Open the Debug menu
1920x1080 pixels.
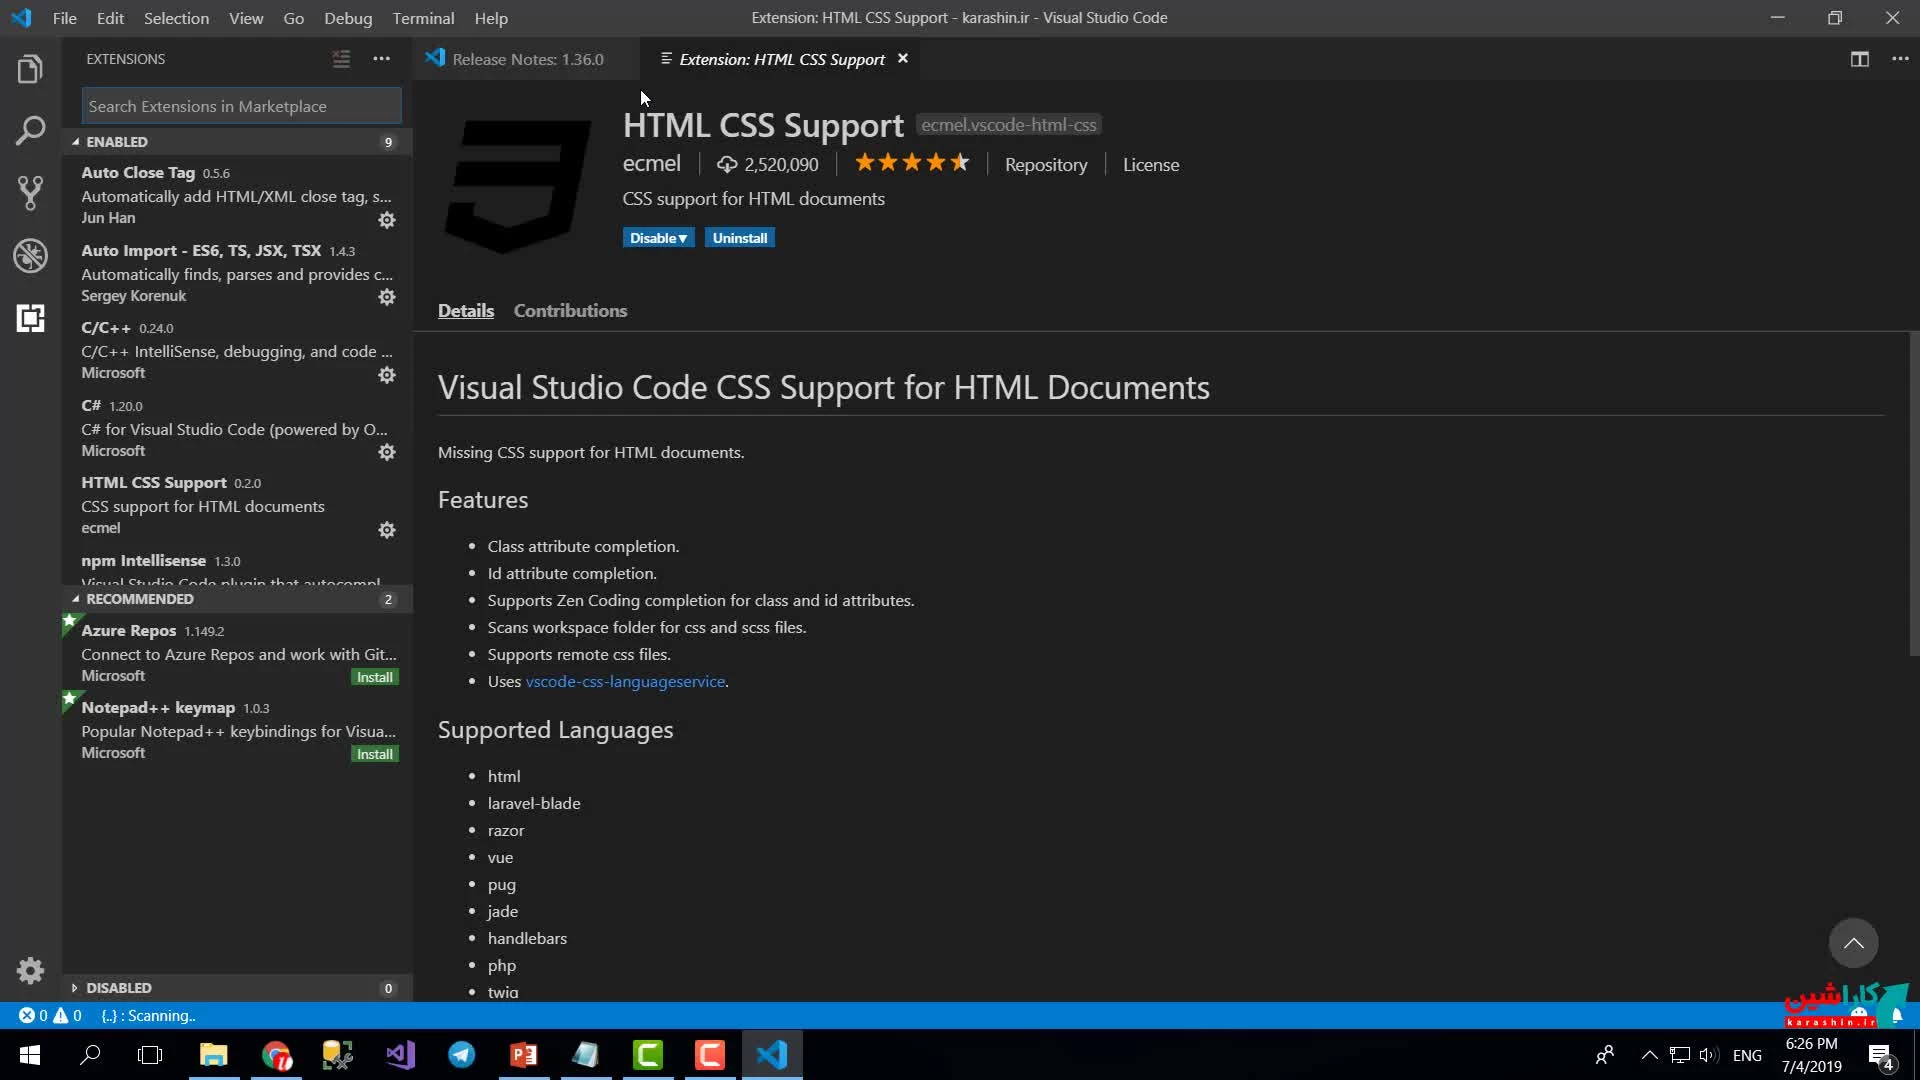coord(348,18)
